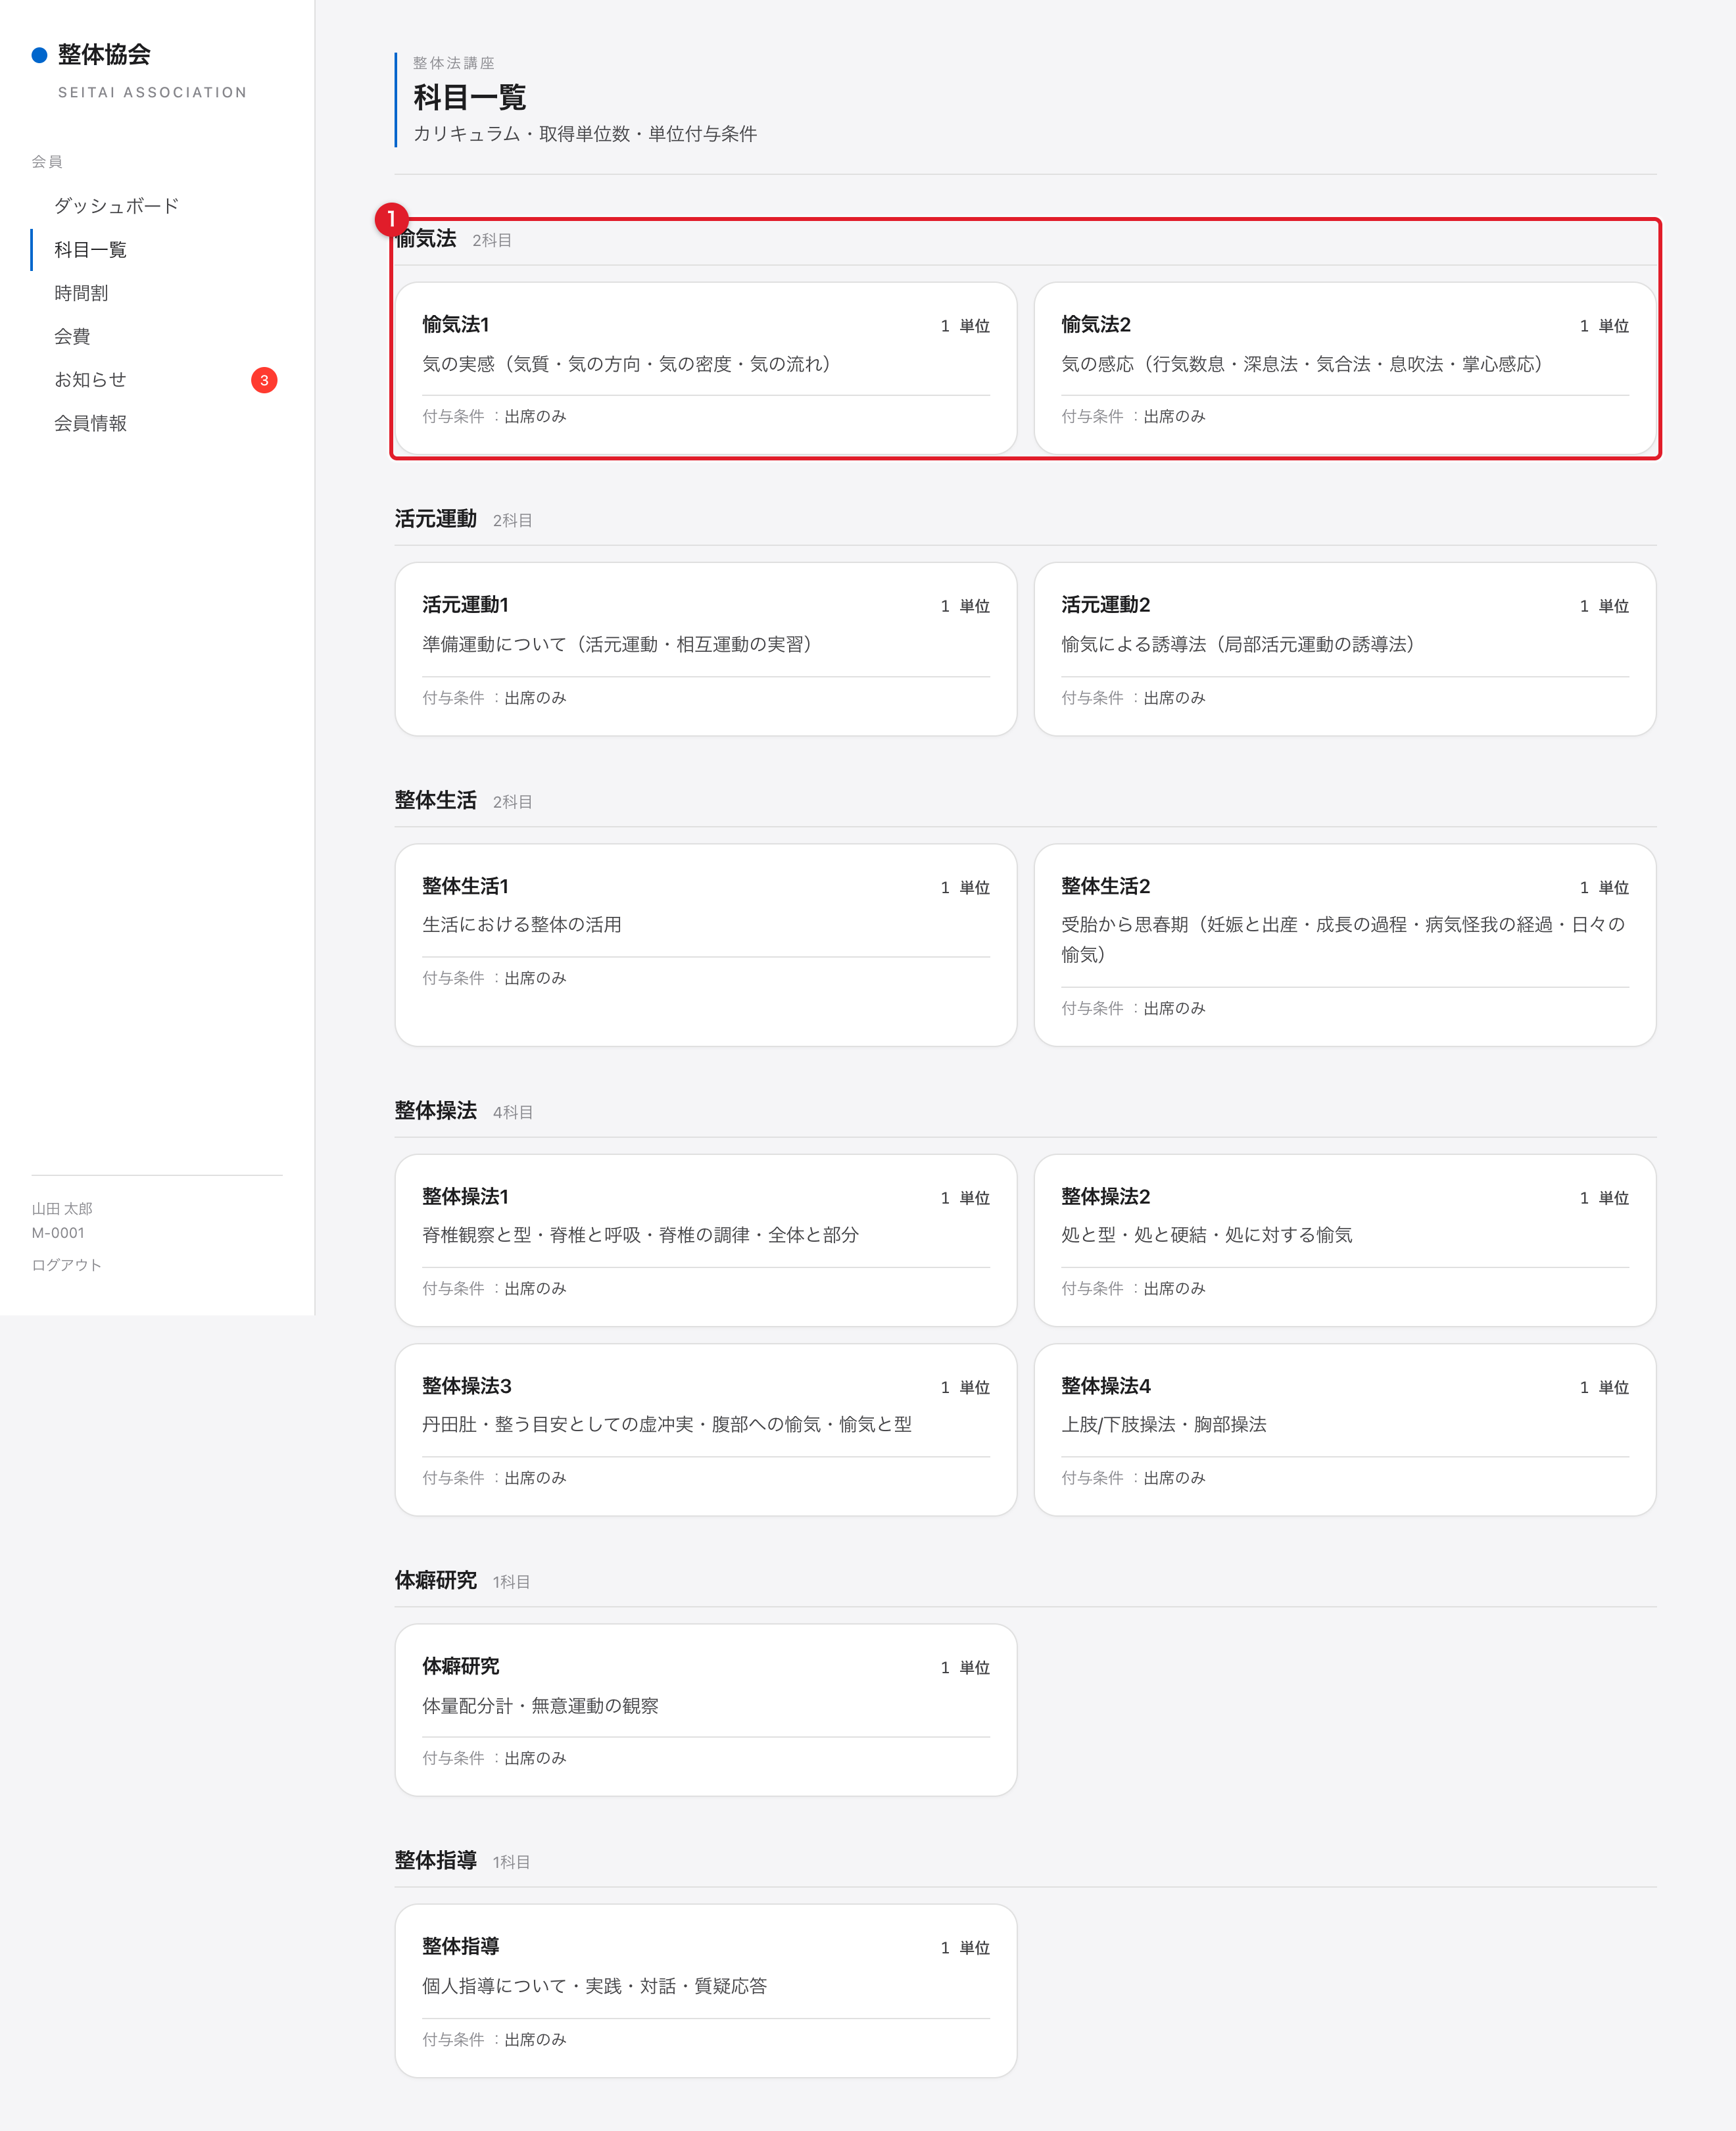This screenshot has width=1736, height=2131.
Task: Click the 整体指導 section heading
Action: tap(436, 1860)
